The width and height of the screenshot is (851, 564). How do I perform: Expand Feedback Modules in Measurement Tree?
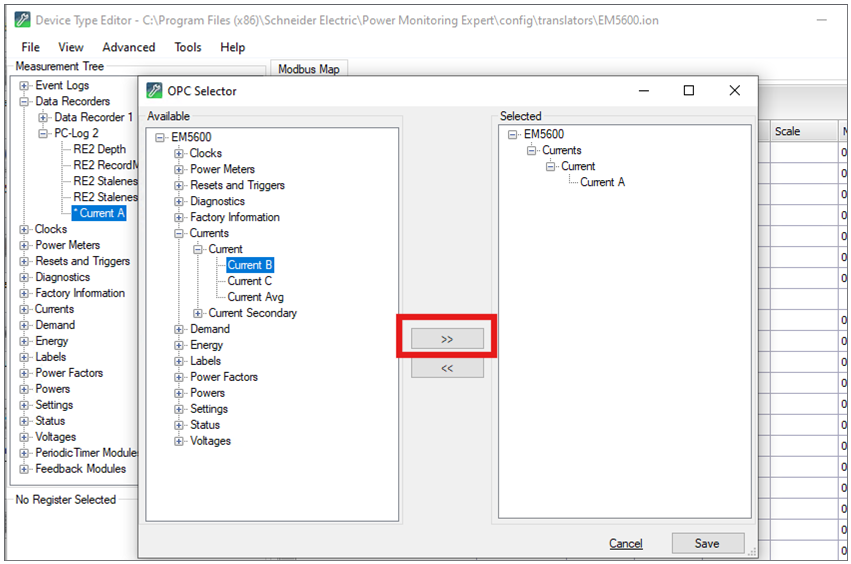tap(24, 469)
